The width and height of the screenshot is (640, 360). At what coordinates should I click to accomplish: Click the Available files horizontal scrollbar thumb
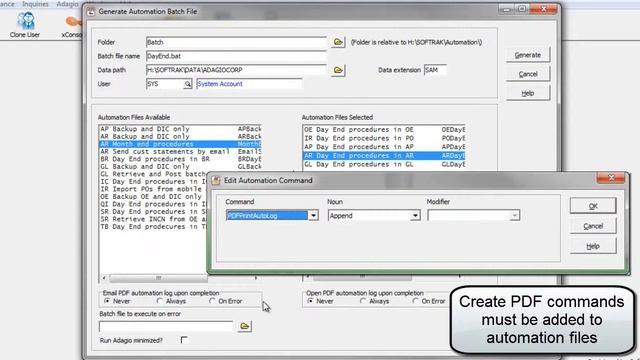coord(158,278)
